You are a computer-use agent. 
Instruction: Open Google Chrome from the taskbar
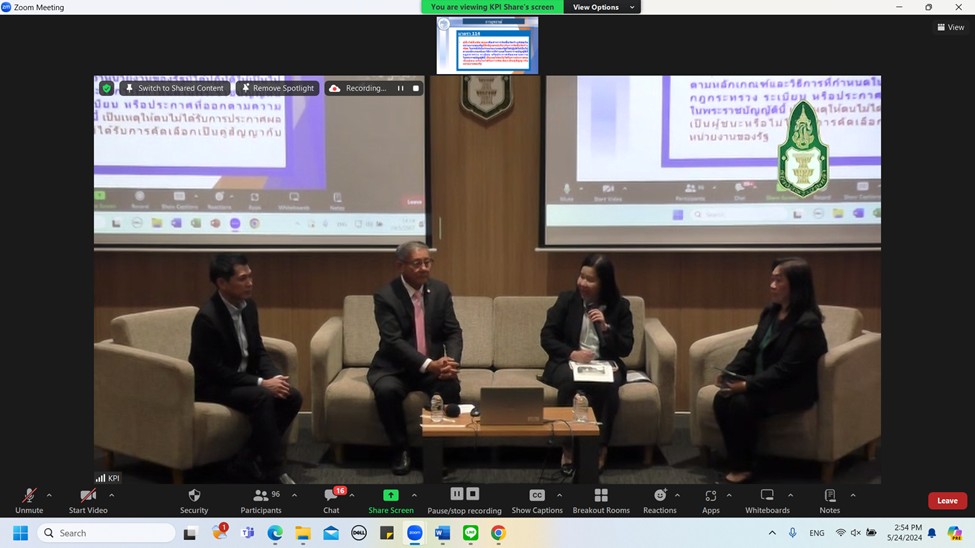pyautogui.click(x=498, y=533)
